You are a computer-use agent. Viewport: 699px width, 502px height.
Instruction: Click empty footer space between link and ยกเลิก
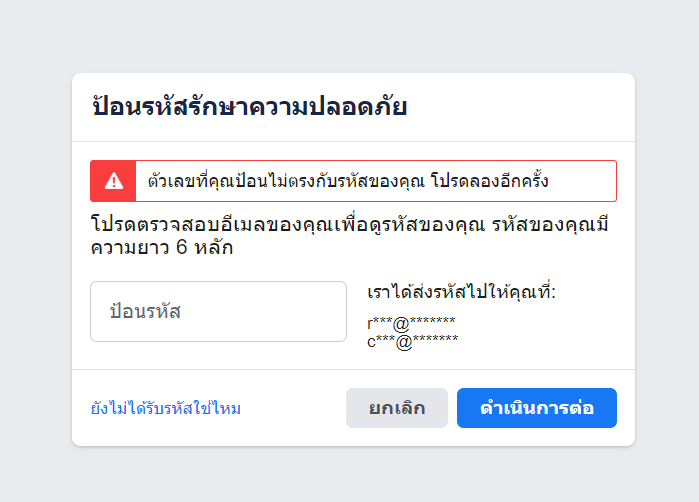pyautogui.click(x=293, y=408)
